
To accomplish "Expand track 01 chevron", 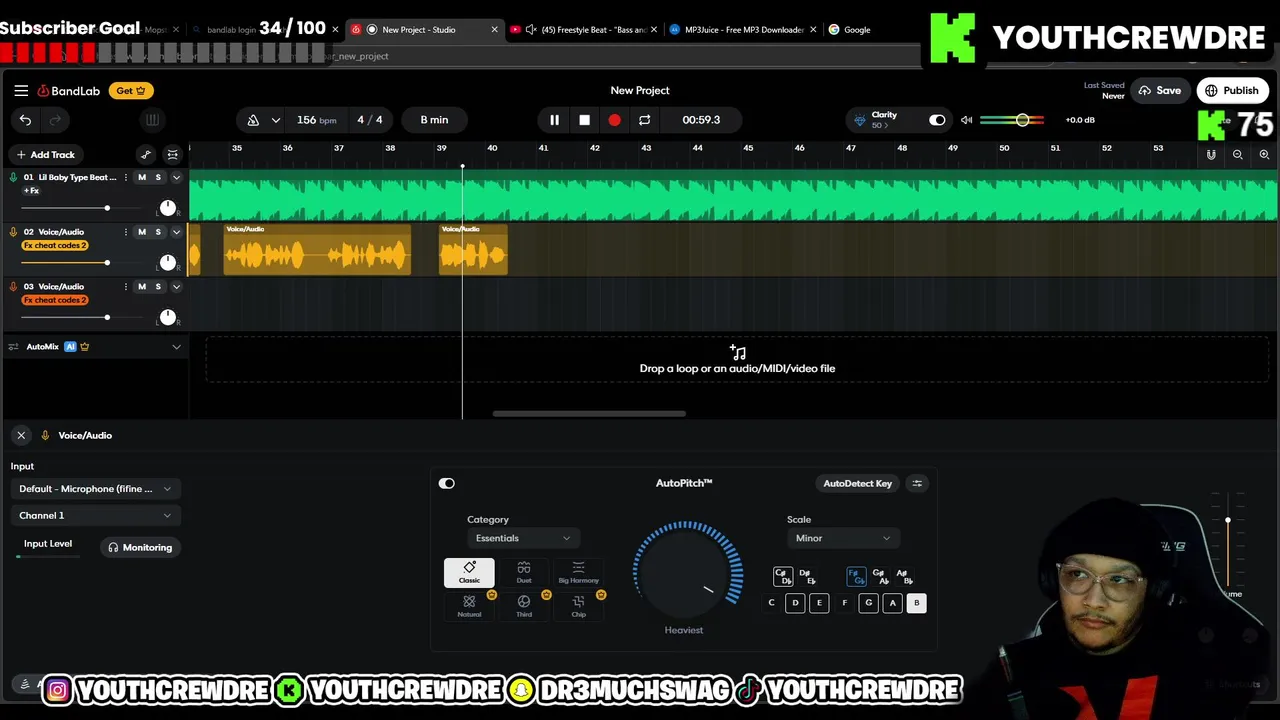I will [176, 177].
